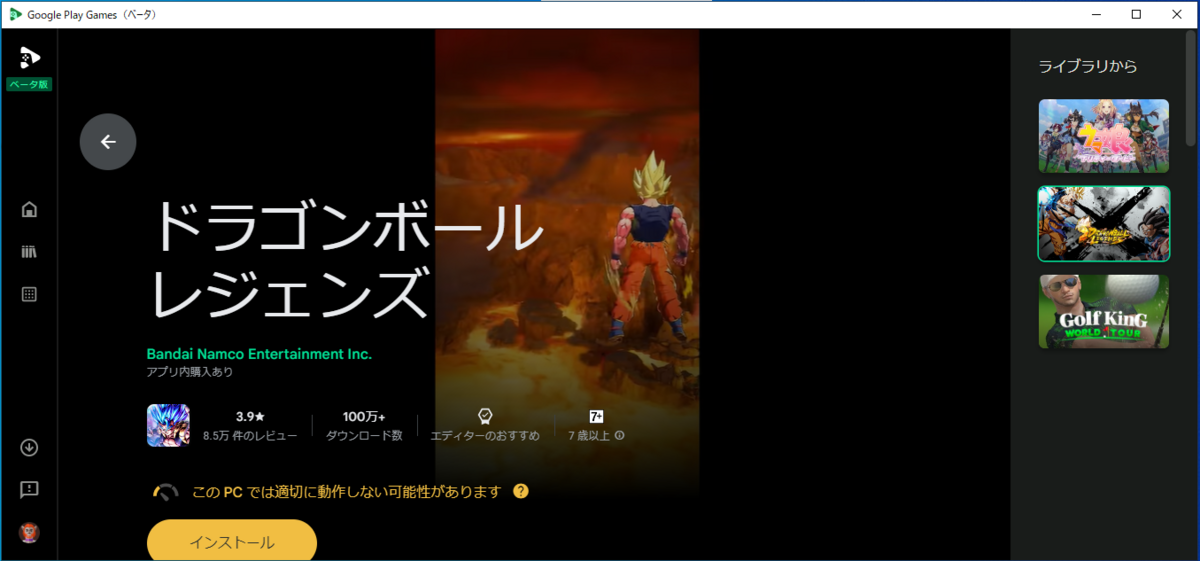
Task: Click the Google Play Games sidebar logo
Action: point(29,57)
